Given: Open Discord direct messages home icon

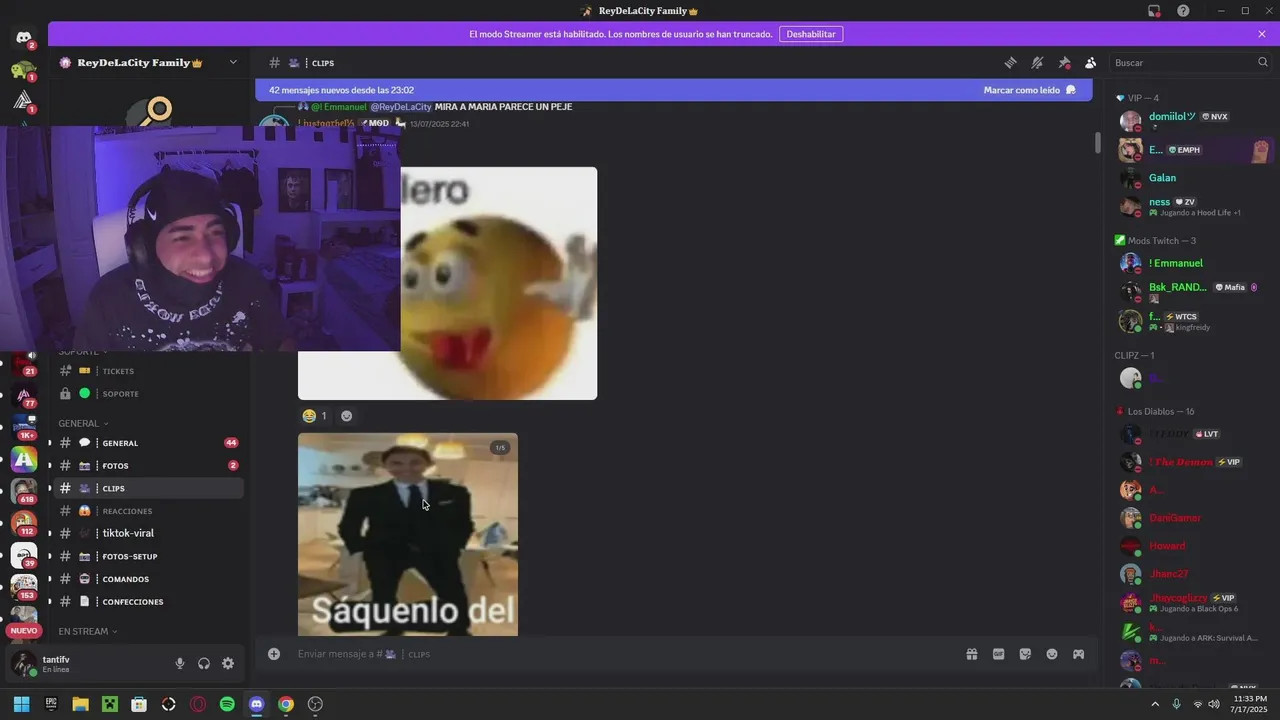Looking at the screenshot, I should point(24,39).
